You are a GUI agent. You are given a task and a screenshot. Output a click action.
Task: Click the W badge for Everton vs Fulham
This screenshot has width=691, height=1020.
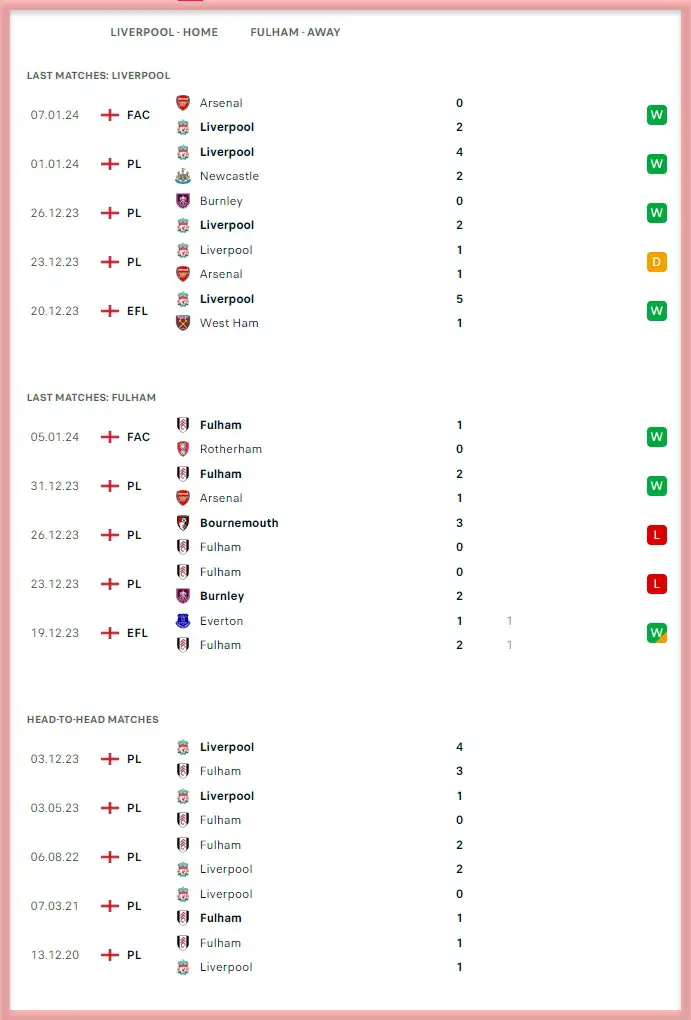pyautogui.click(x=656, y=633)
